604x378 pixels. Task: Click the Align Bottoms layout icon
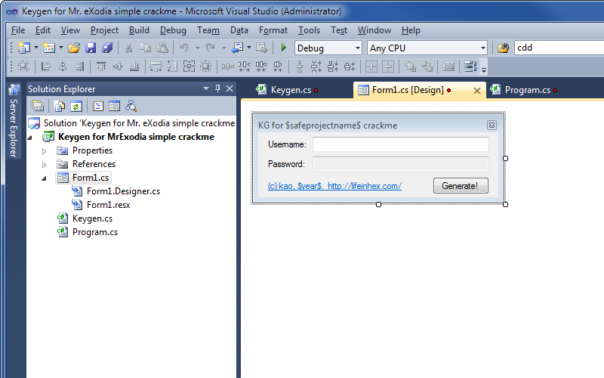point(134,67)
